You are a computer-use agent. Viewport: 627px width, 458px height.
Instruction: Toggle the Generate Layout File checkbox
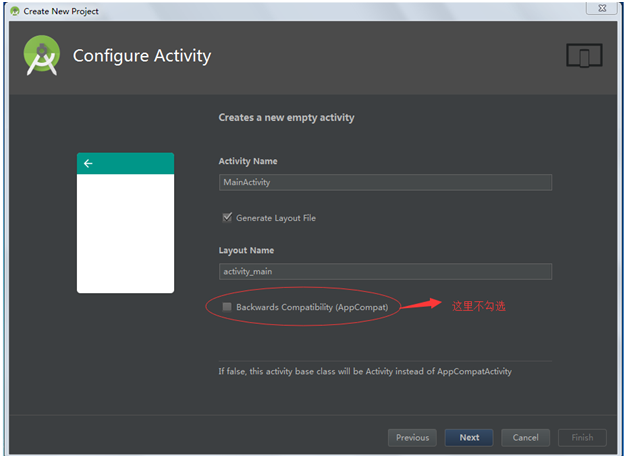[x=228, y=217]
